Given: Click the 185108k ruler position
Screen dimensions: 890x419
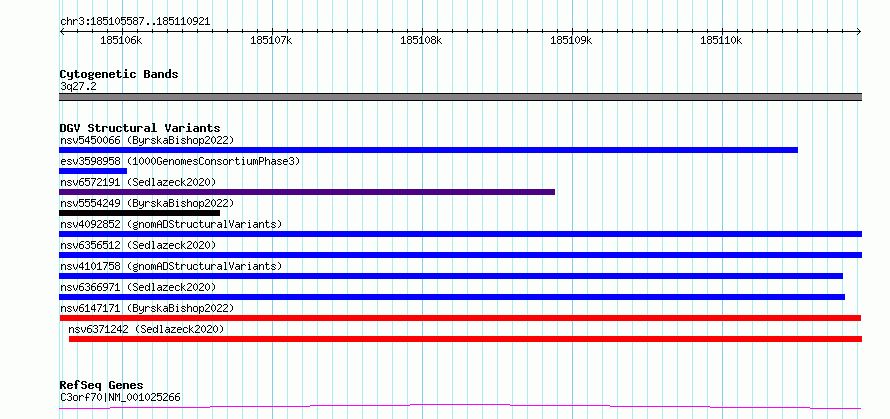Looking at the screenshot, I should [421, 40].
